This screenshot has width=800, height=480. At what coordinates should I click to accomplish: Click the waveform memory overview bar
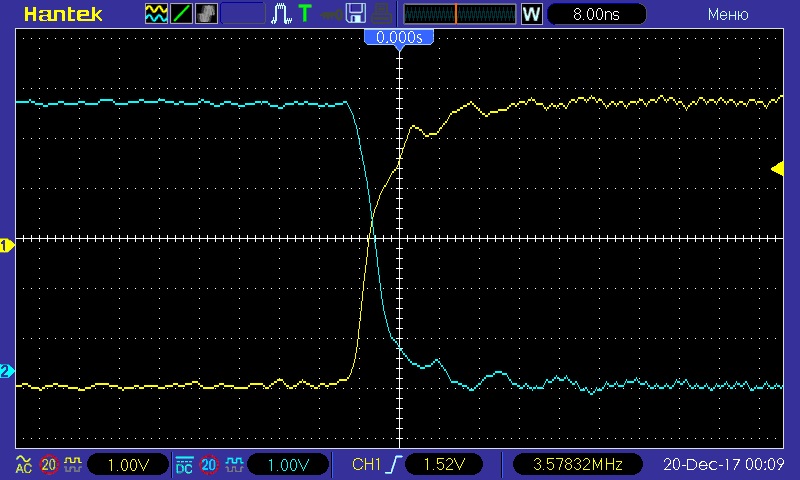point(460,14)
